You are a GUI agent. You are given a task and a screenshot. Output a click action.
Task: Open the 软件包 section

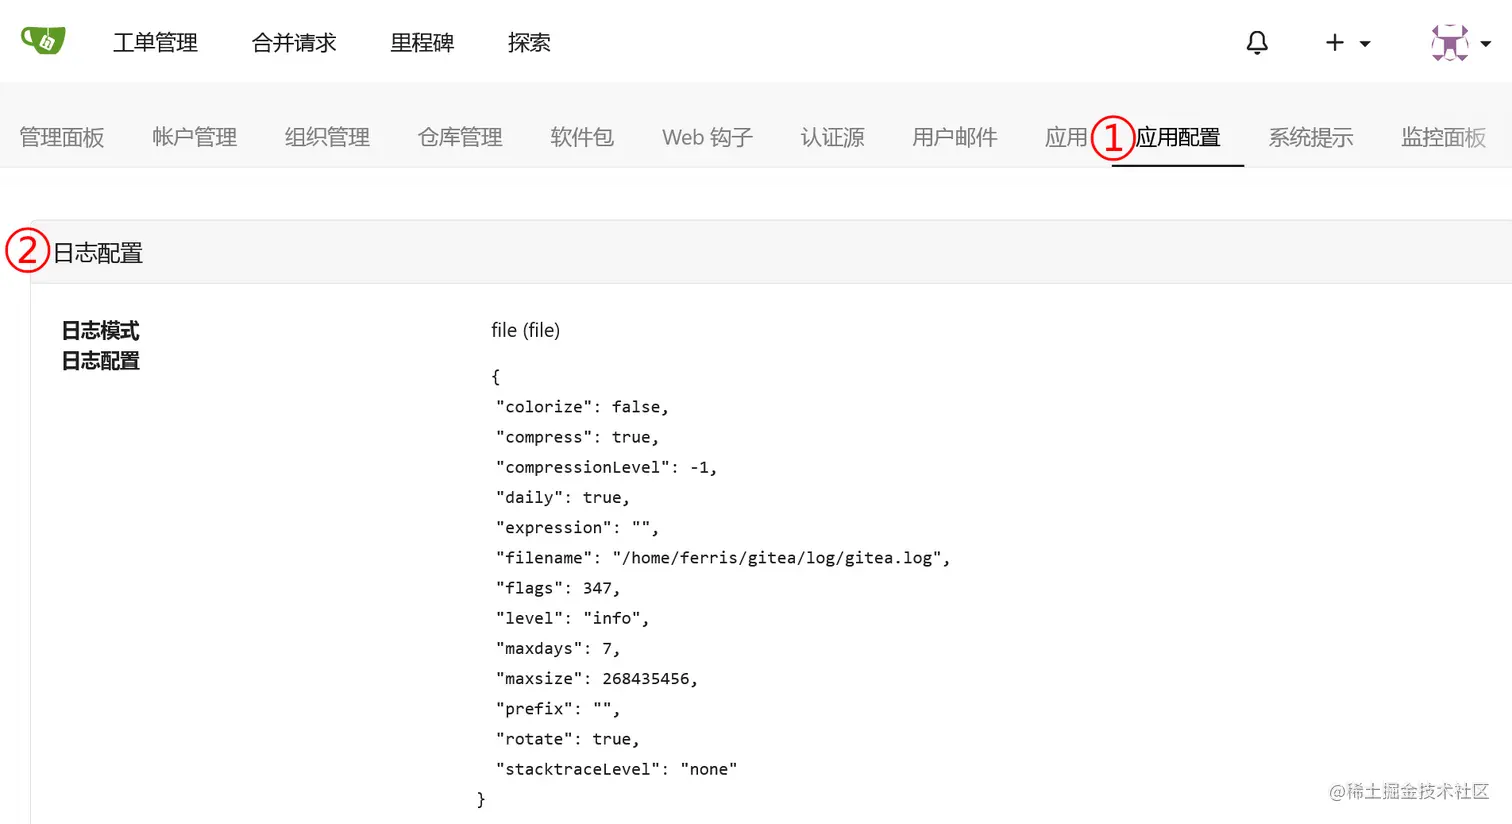tap(583, 137)
